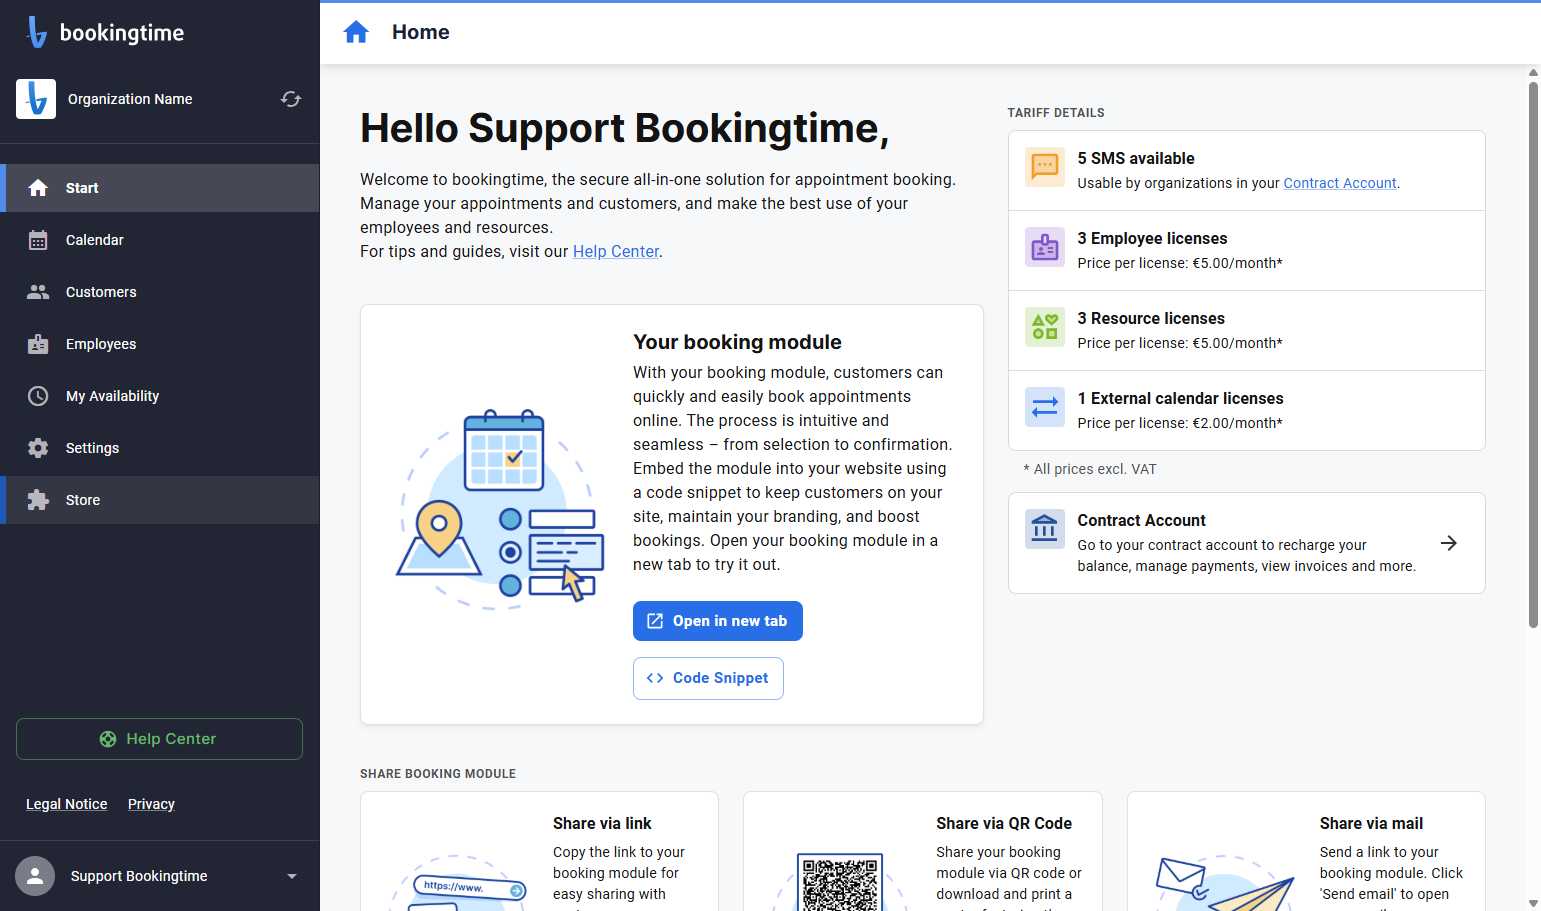The image size is (1541, 911).
Task: Click the blue Home icon in top bar
Action: [x=356, y=32]
